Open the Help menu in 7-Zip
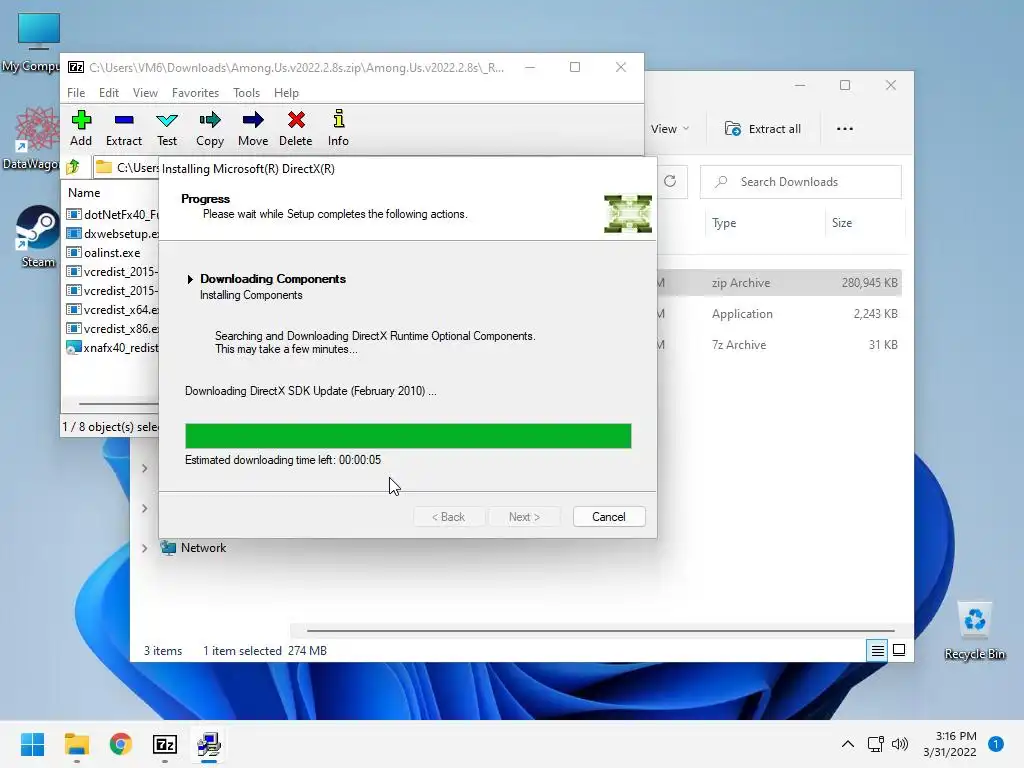 click(x=286, y=93)
